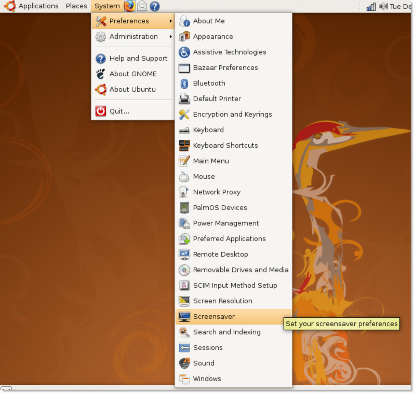Click the Removable Drives and Media disc icon
Viewport: 415px width, 394px height.
(x=184, y=270)
